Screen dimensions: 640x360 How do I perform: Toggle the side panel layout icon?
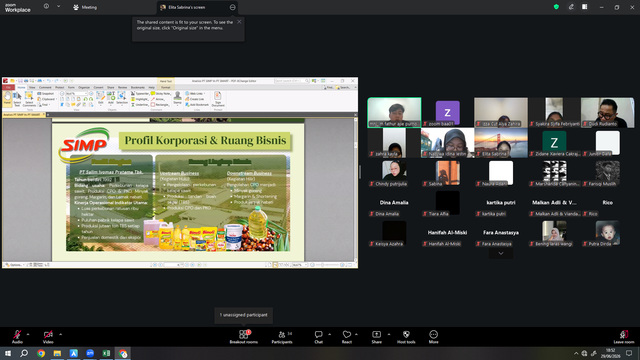[x=585, y=7]
